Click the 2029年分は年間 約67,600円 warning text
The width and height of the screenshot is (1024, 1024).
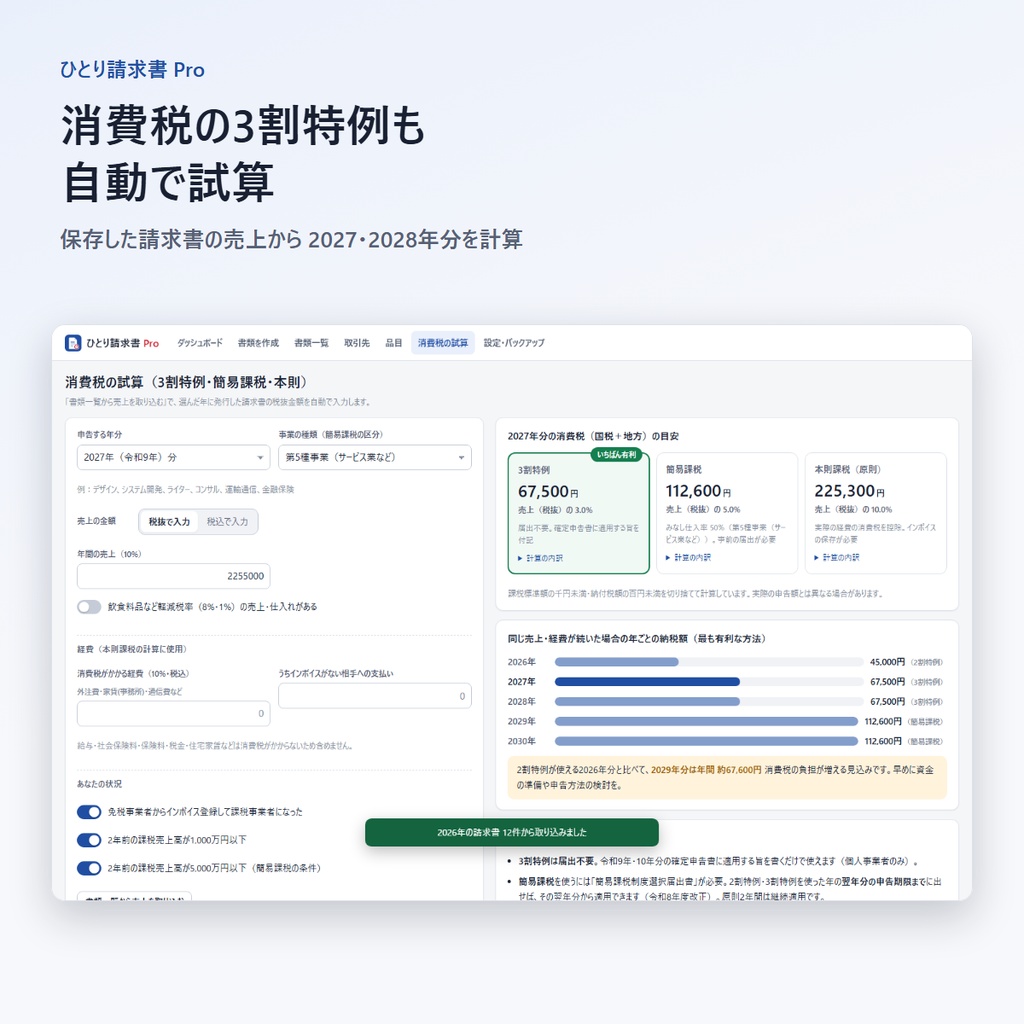pyautogui.click(x=706, y=770)
